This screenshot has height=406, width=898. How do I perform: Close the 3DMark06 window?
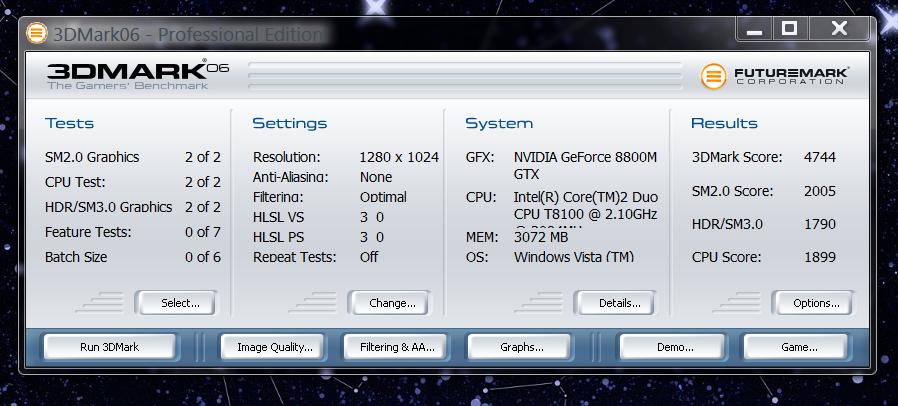click(x=840, y=29)
